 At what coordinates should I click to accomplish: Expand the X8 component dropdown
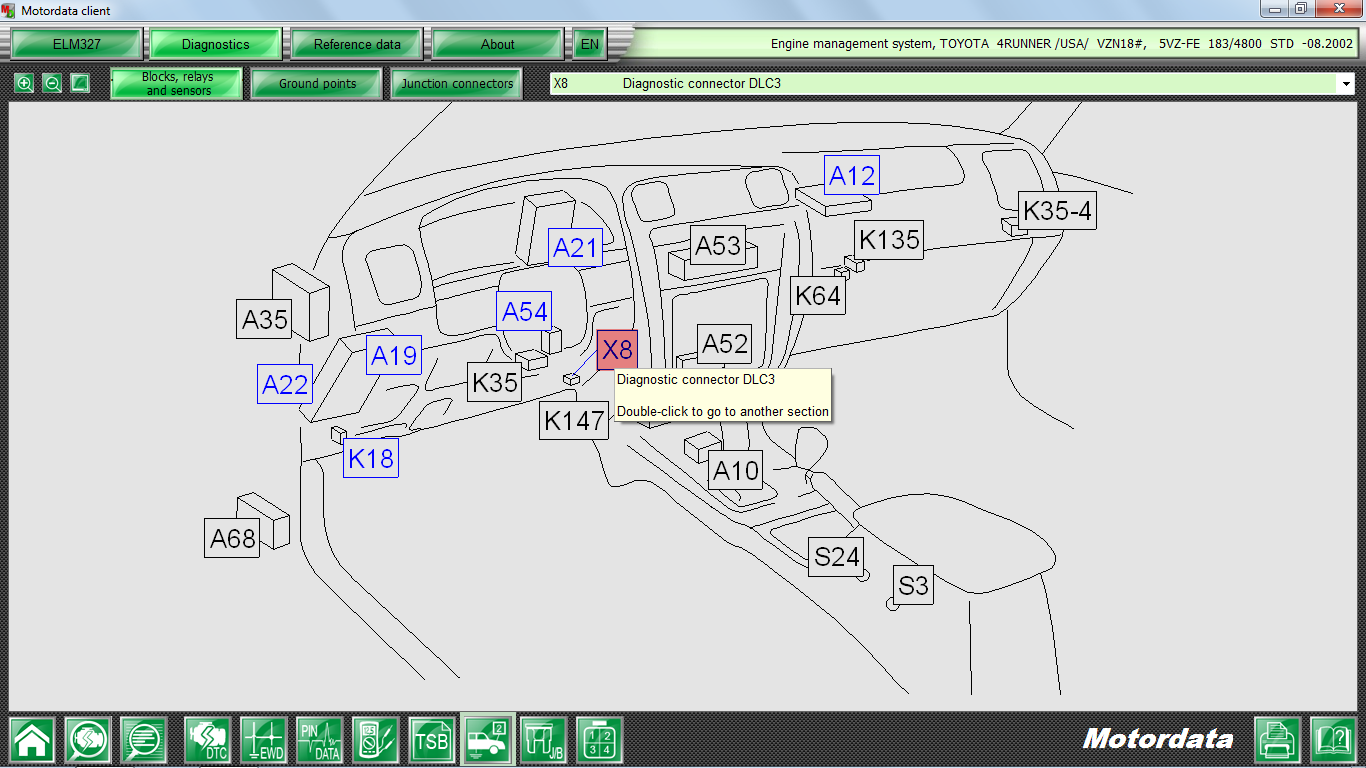coord(1345,84)
